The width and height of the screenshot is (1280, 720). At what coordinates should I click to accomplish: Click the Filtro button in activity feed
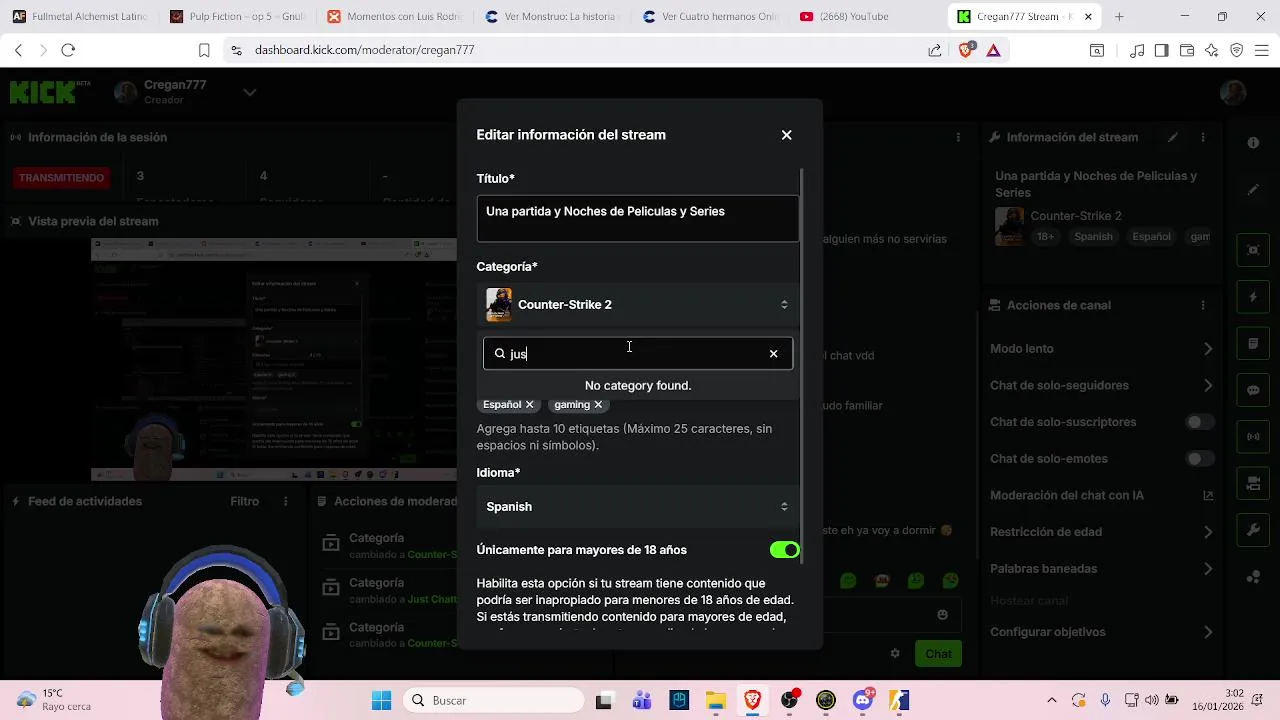[244, 501]
